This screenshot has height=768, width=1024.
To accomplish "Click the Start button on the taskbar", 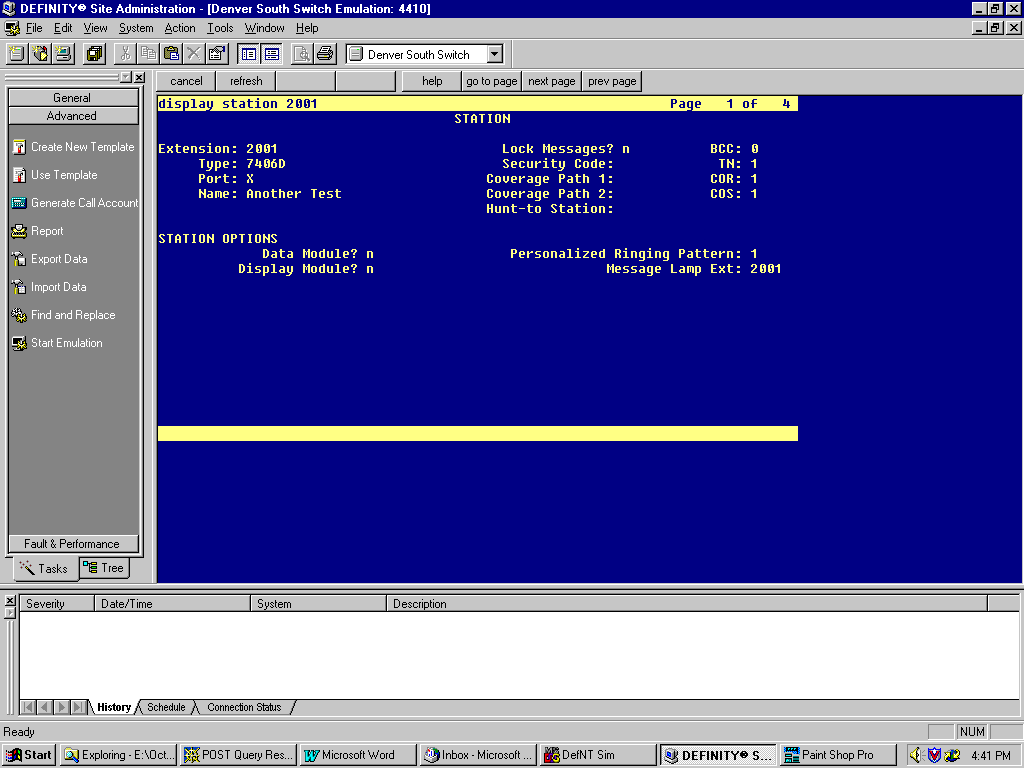I will pos(29,755).
